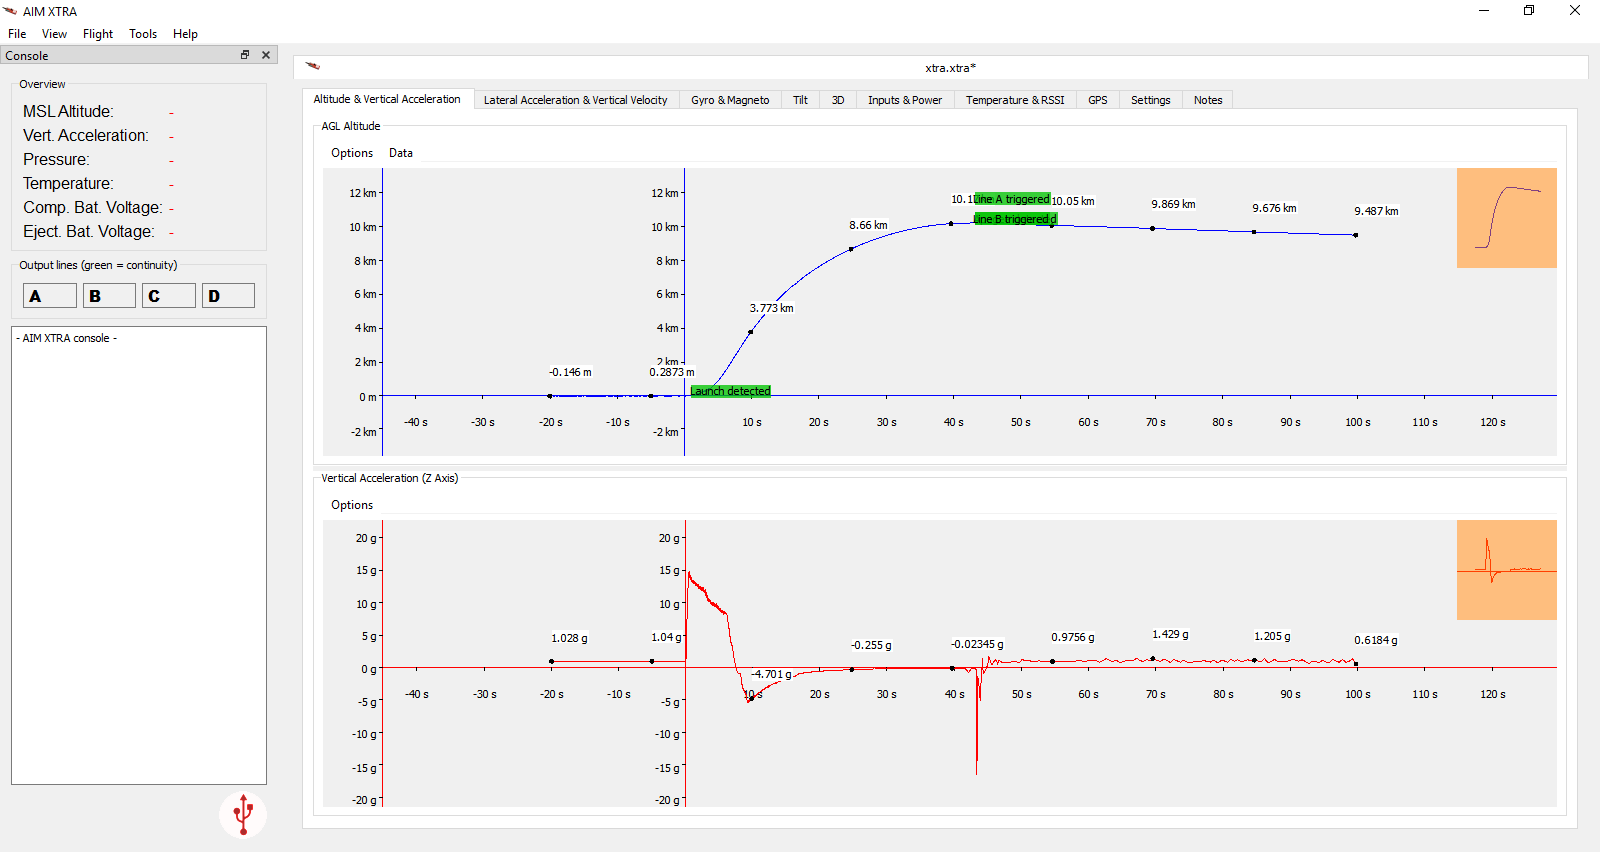1600x852 pixels.
Task: Open the Help menu
Action: pyautogui.click(x=185, y=33)
